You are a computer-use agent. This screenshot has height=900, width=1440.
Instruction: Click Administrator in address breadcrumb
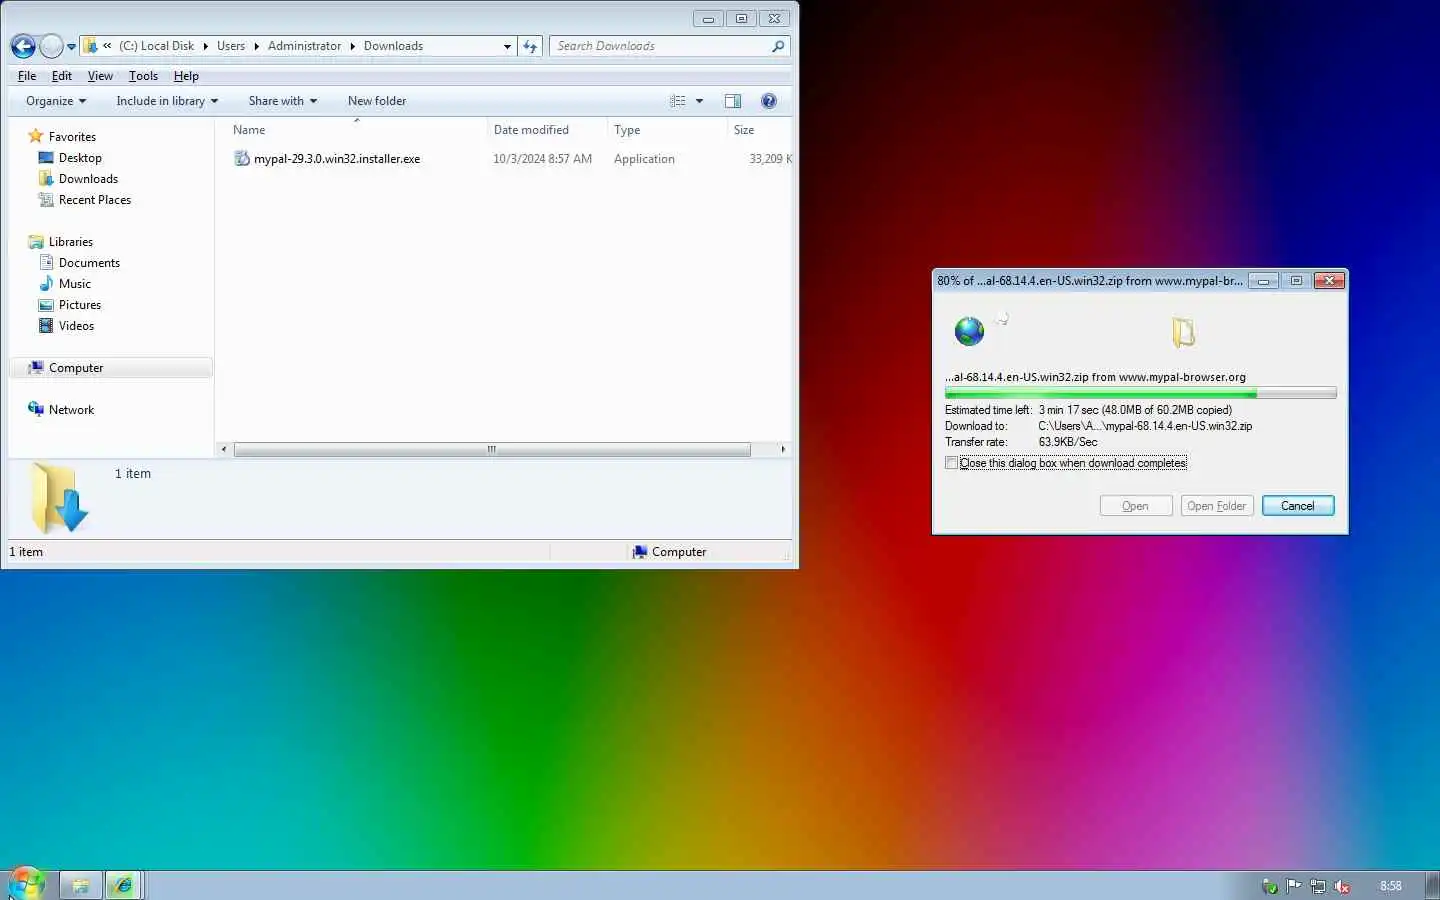[x=304, y=46]
